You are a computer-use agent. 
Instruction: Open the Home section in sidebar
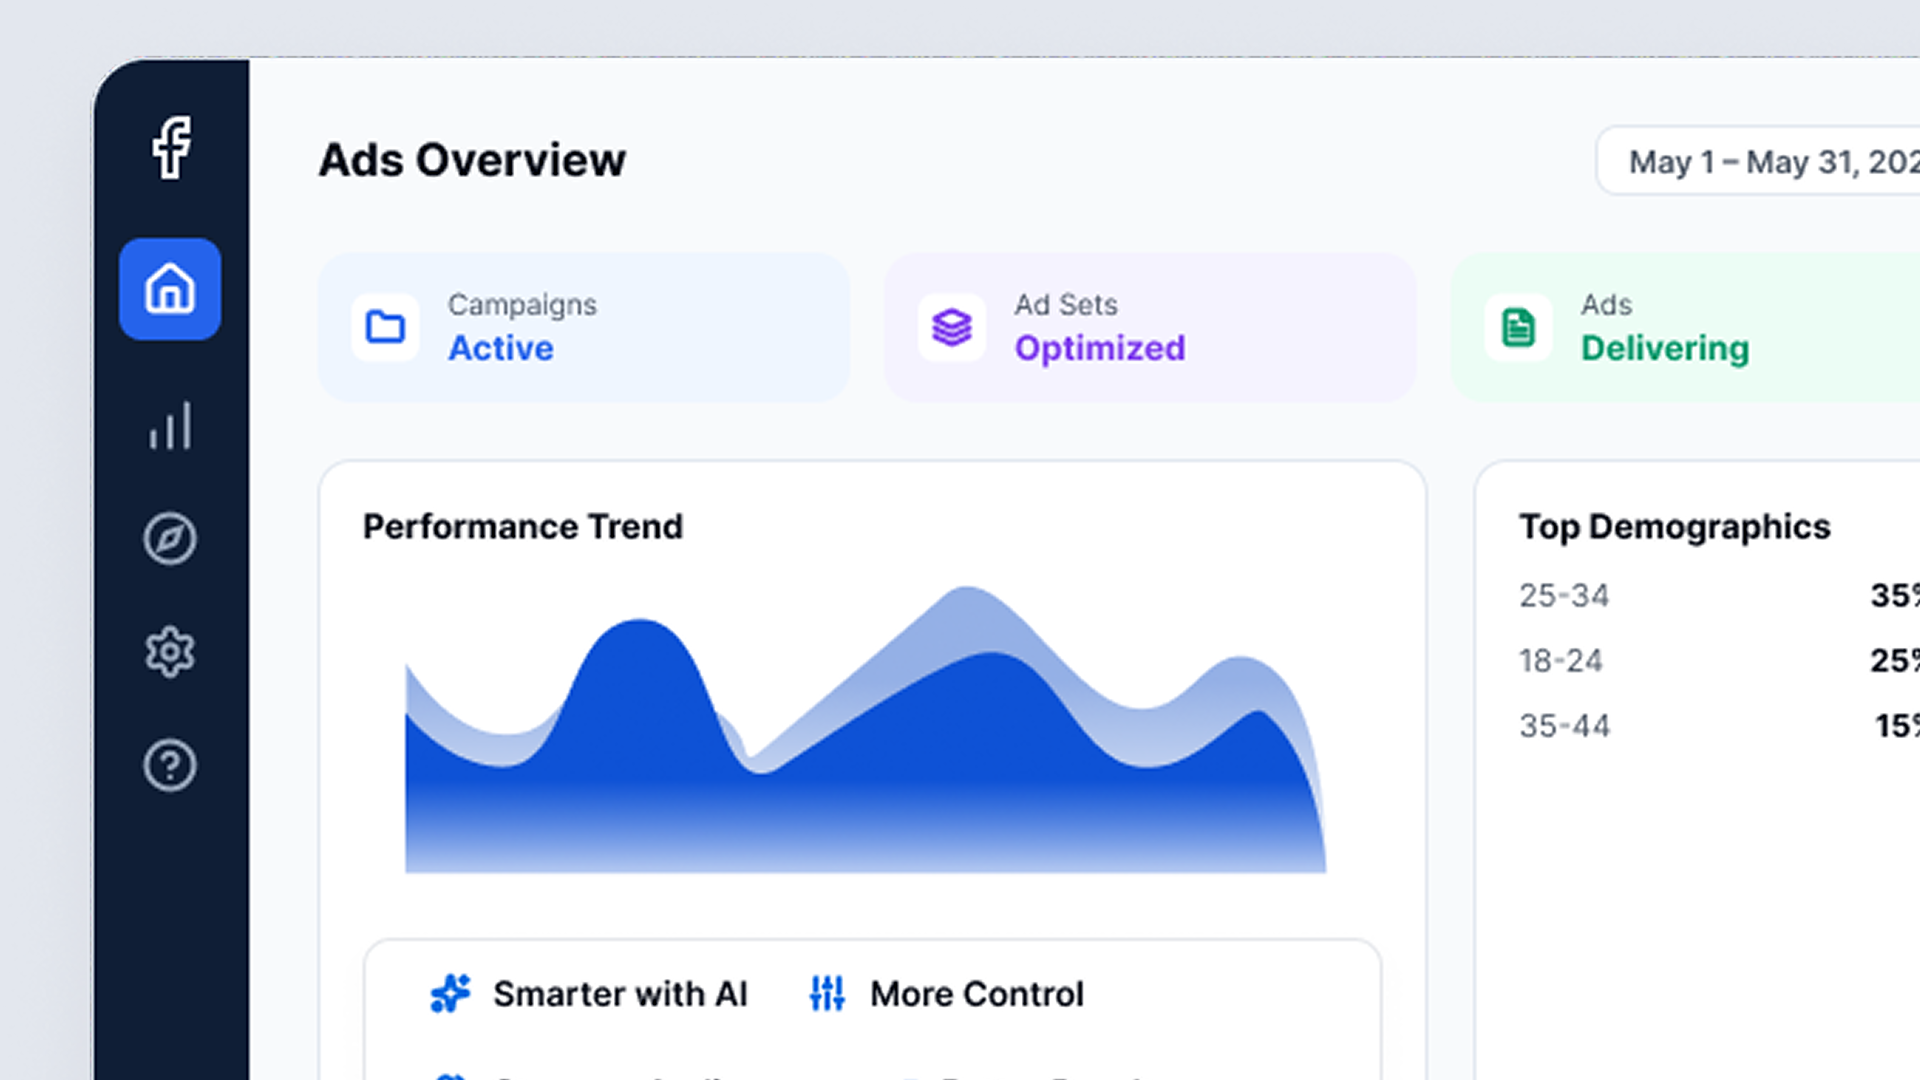[x=170, y=289]
